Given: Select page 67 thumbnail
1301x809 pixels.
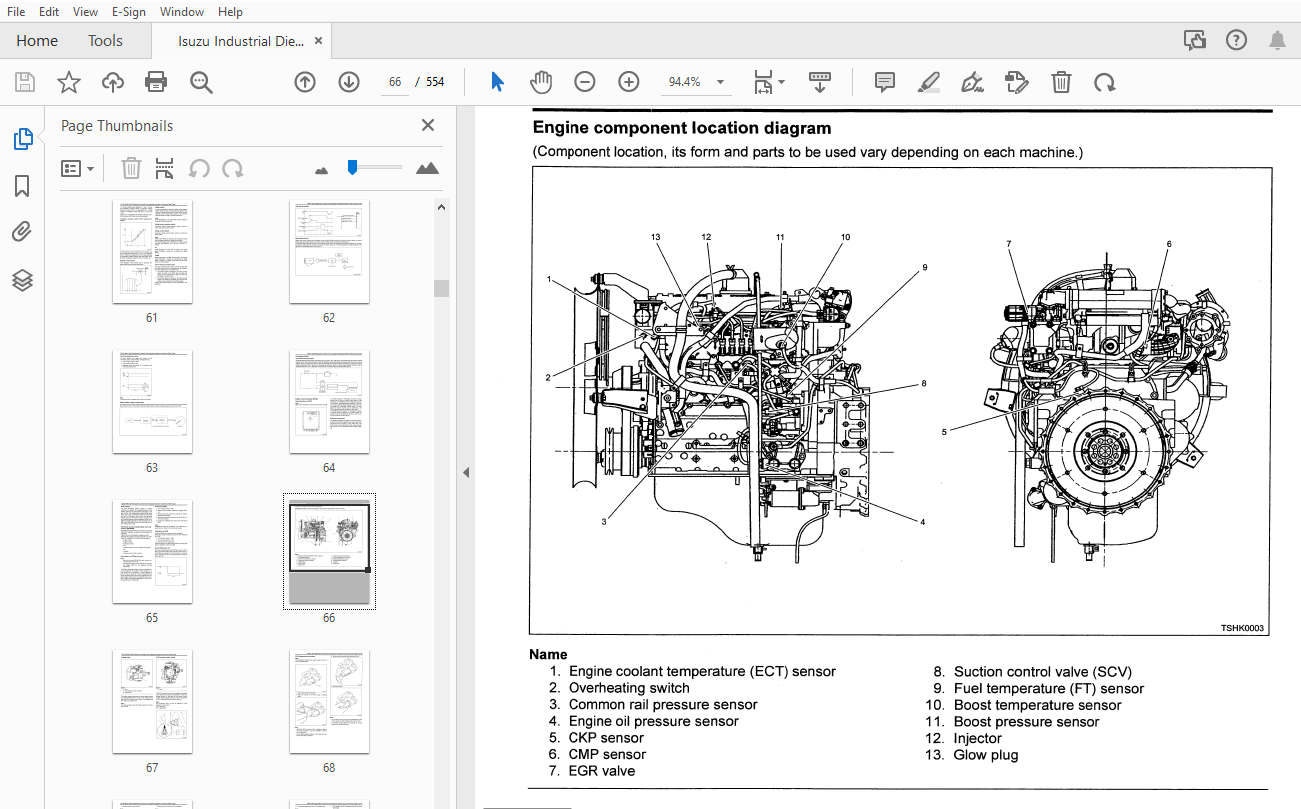Looking at the screenshot, I should (x=152, y=702).
